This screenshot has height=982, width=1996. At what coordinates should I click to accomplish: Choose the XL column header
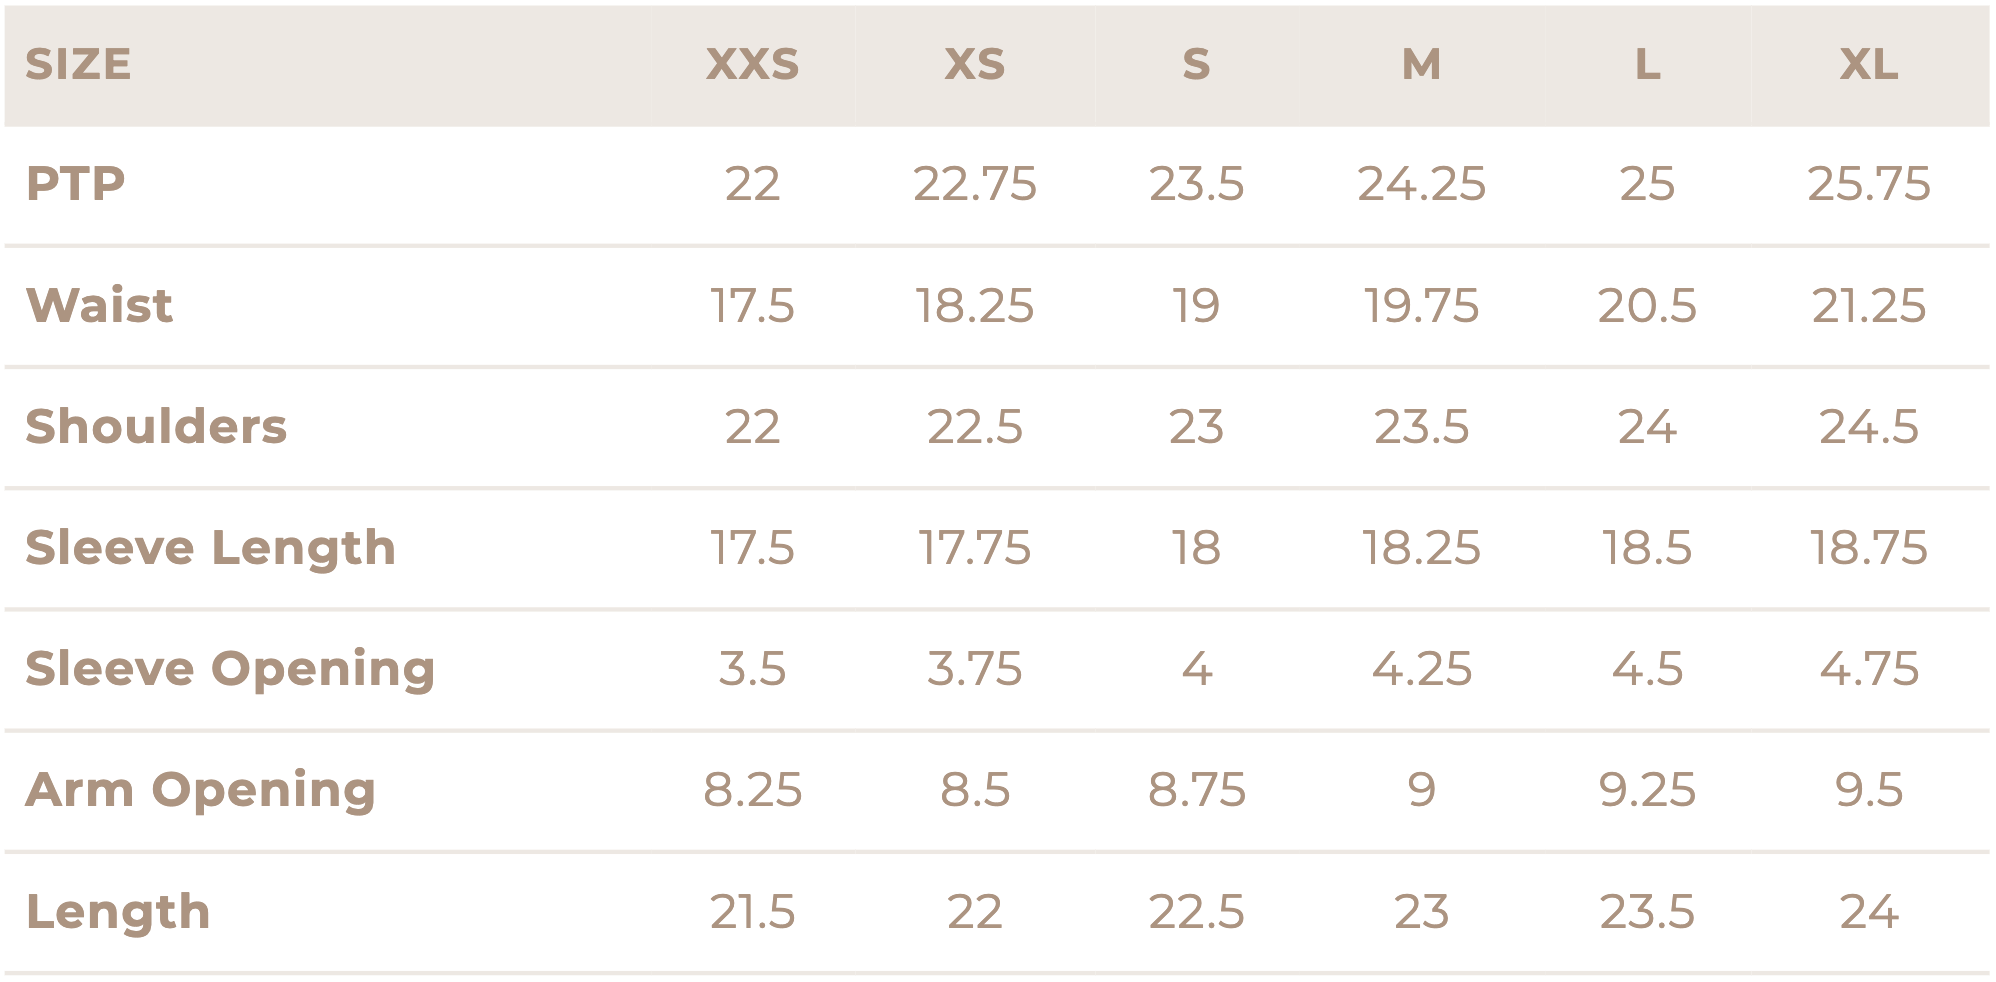point(1868,65)
